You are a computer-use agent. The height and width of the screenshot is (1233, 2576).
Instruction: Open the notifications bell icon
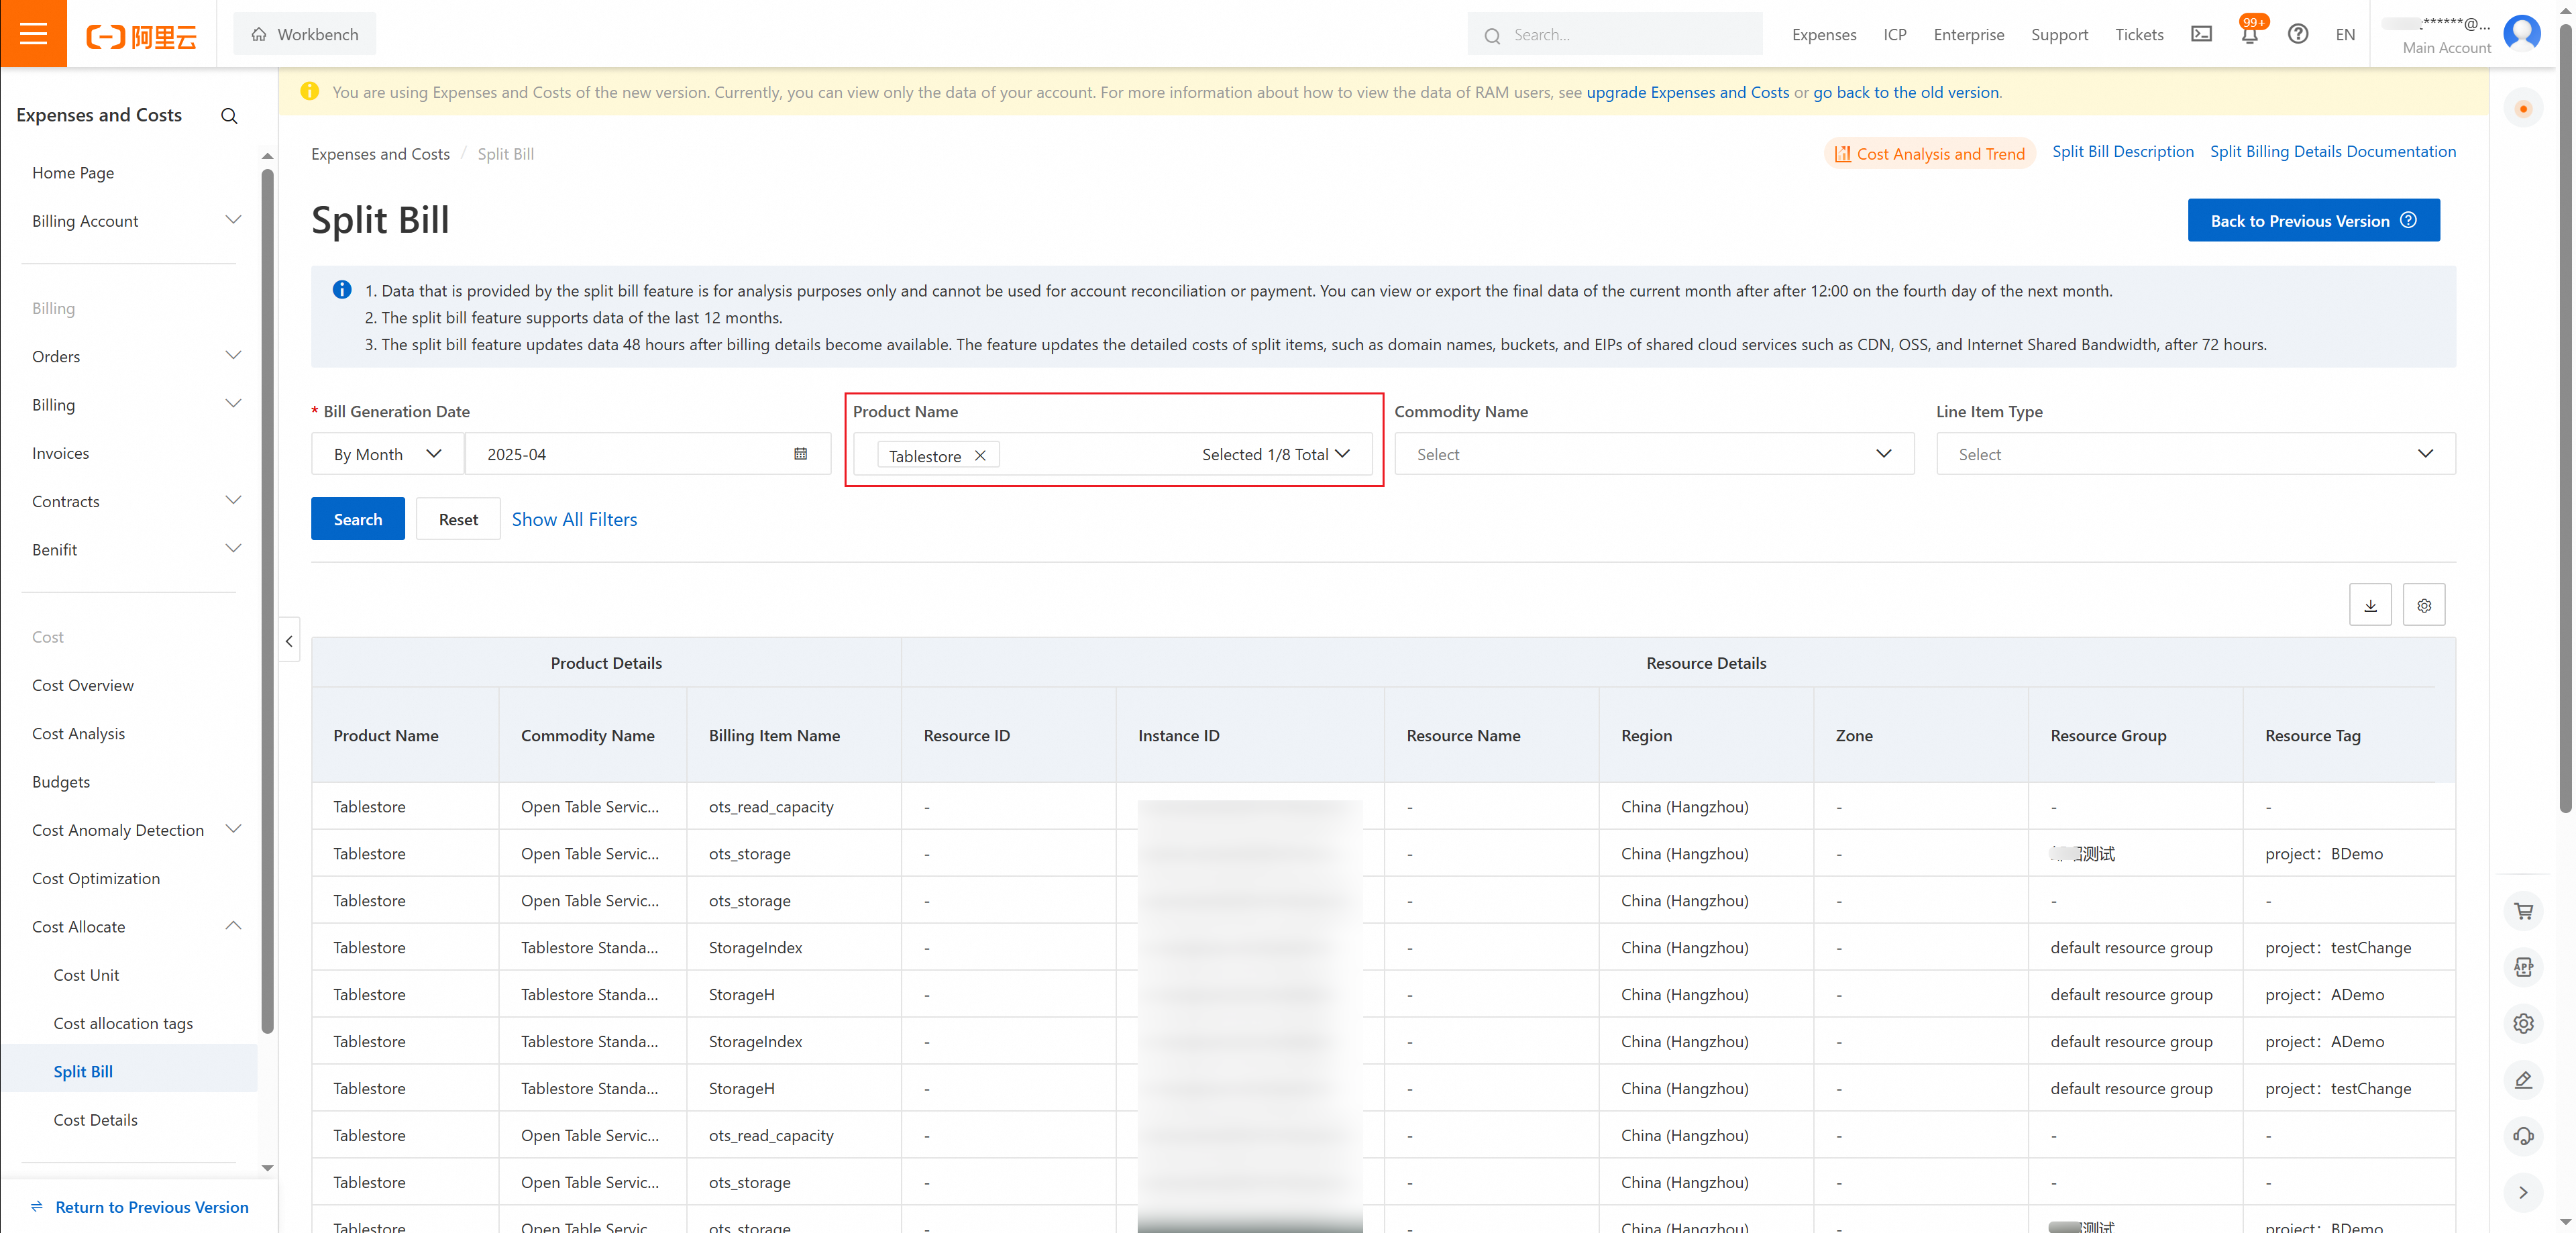point(2249,34)
